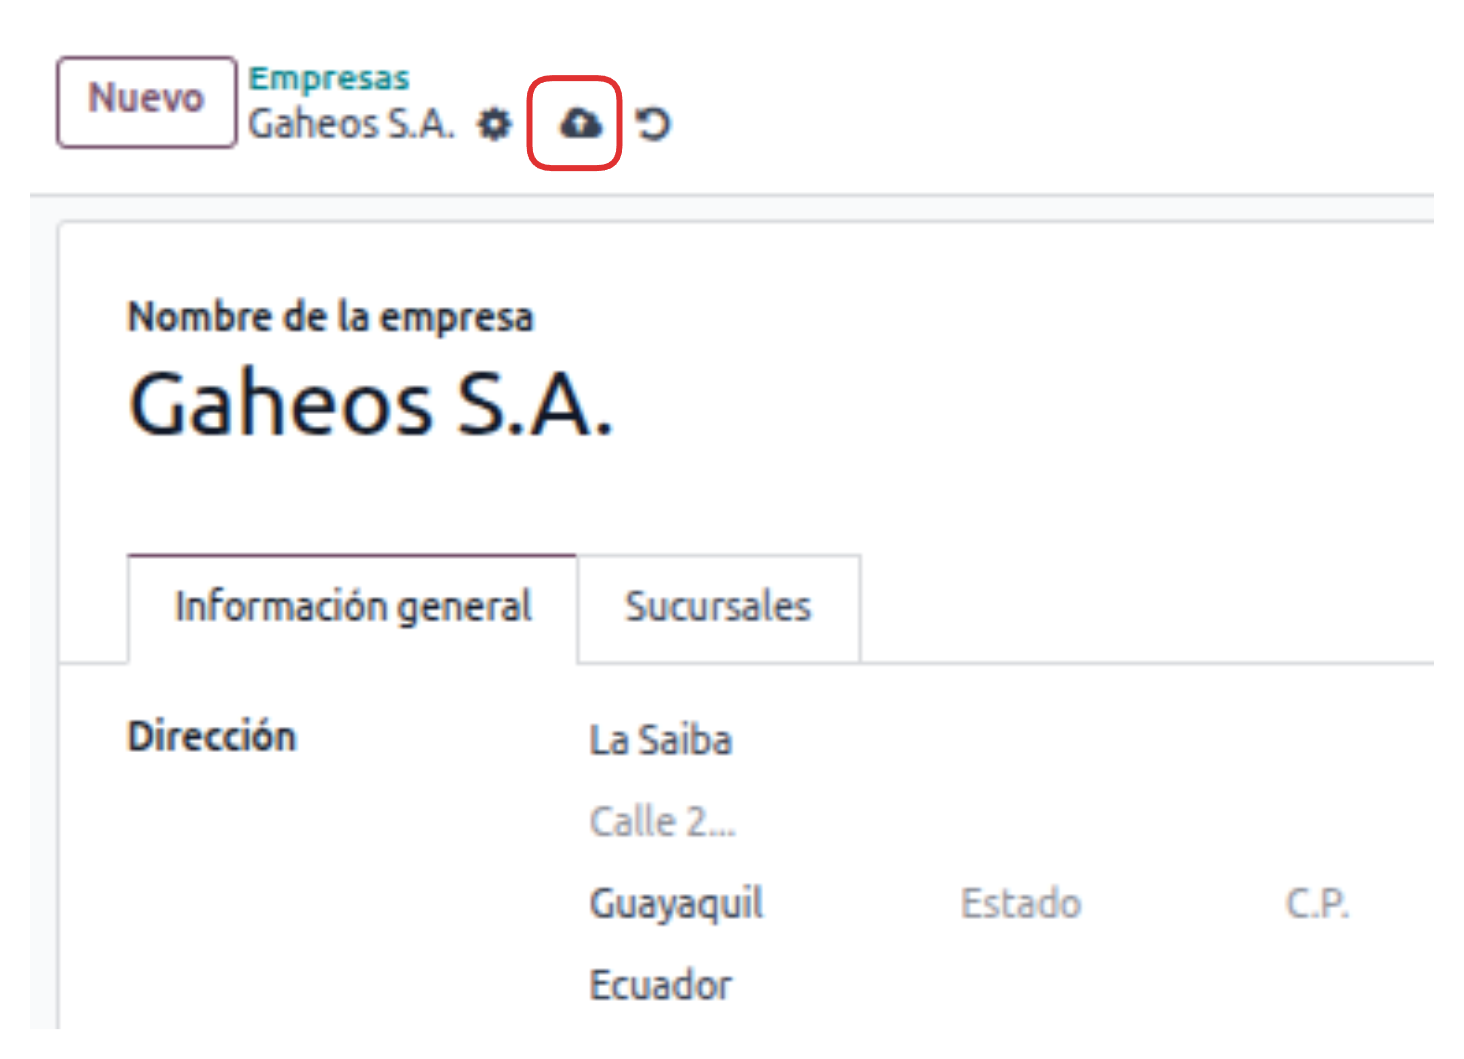Click the La Saiba street field
The image size is (1464, 1059).
661,741
